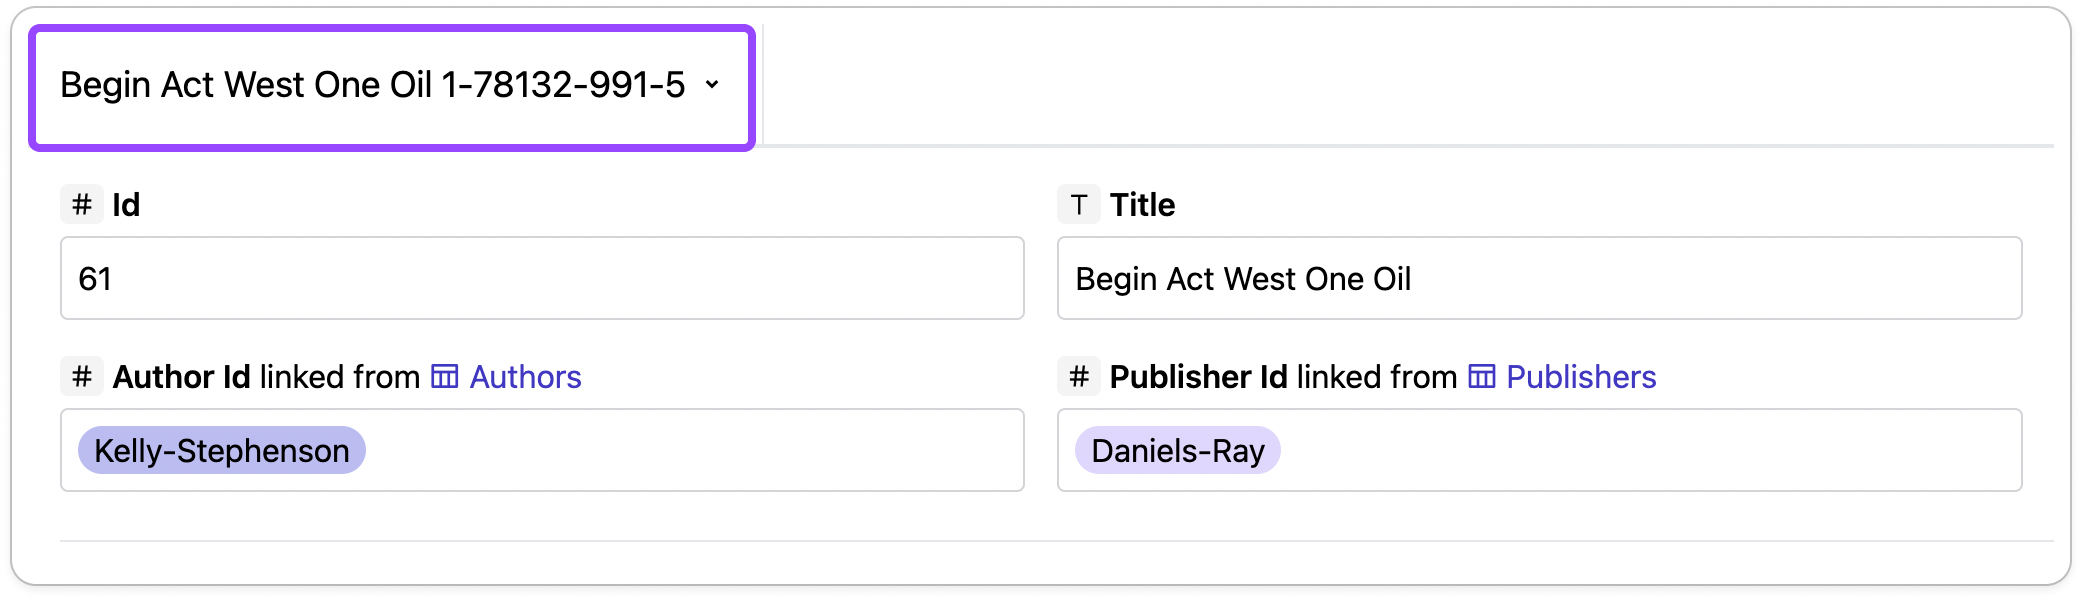Click the Id field containing 61
2082x600 pixels.
[542, 278]
